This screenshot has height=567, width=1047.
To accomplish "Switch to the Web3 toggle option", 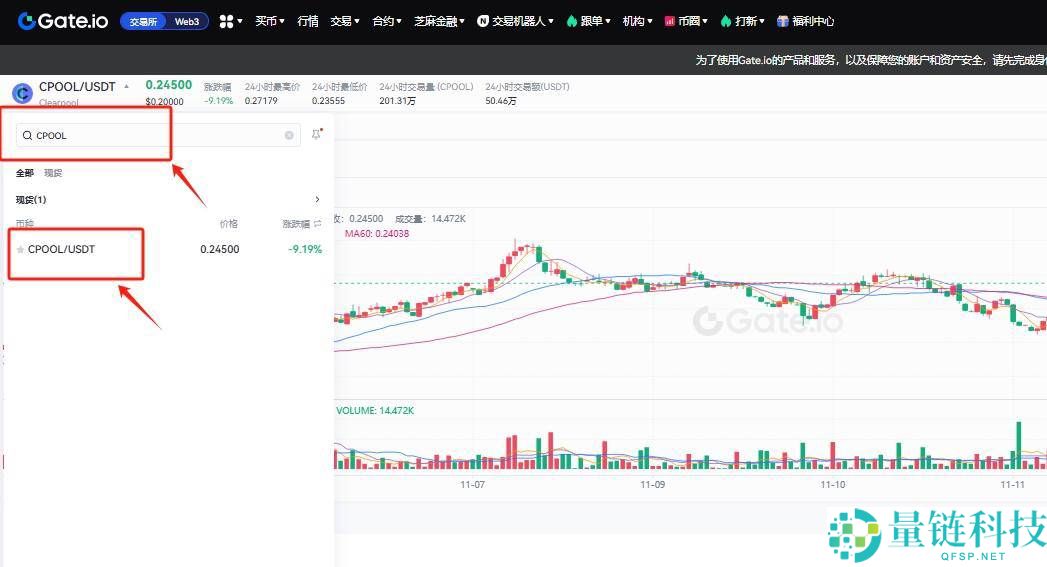I will click(x=187, y=21).
